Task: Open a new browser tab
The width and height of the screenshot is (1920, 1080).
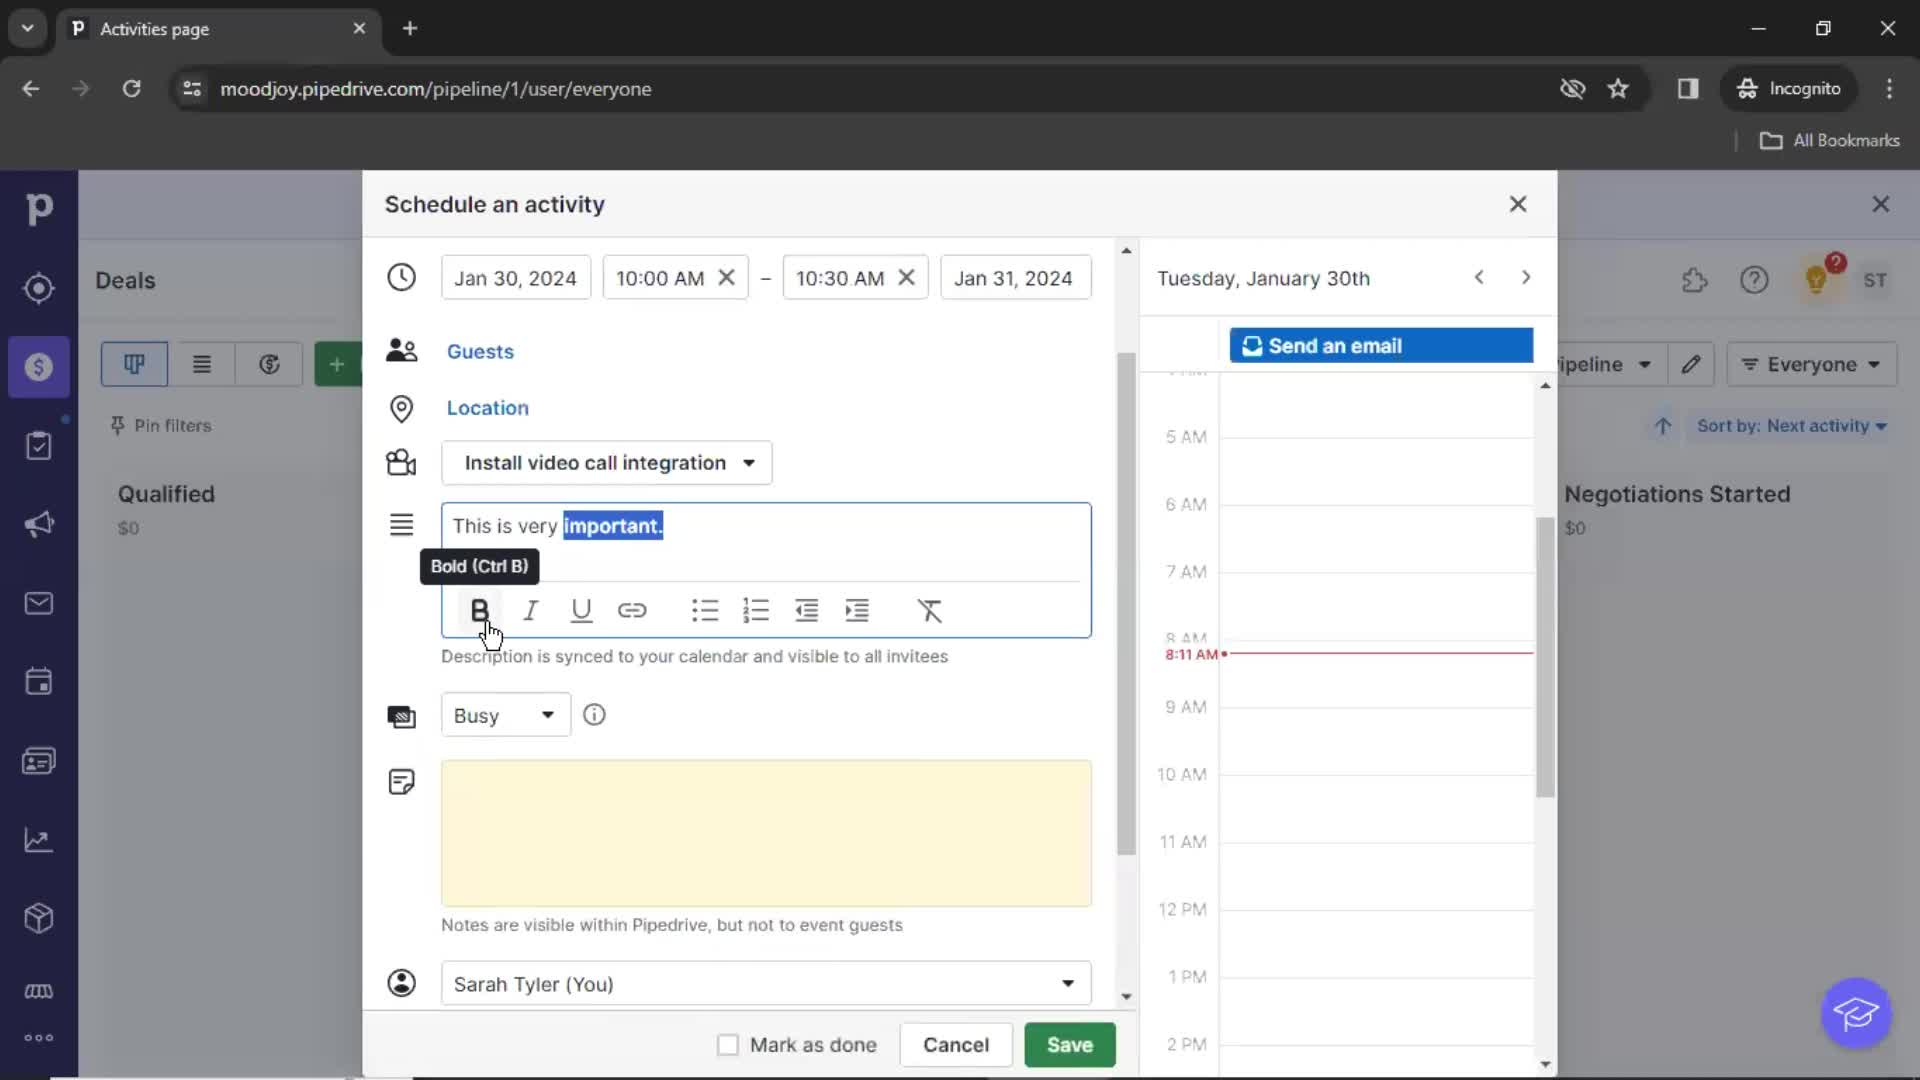Action: tap(410, 29)
